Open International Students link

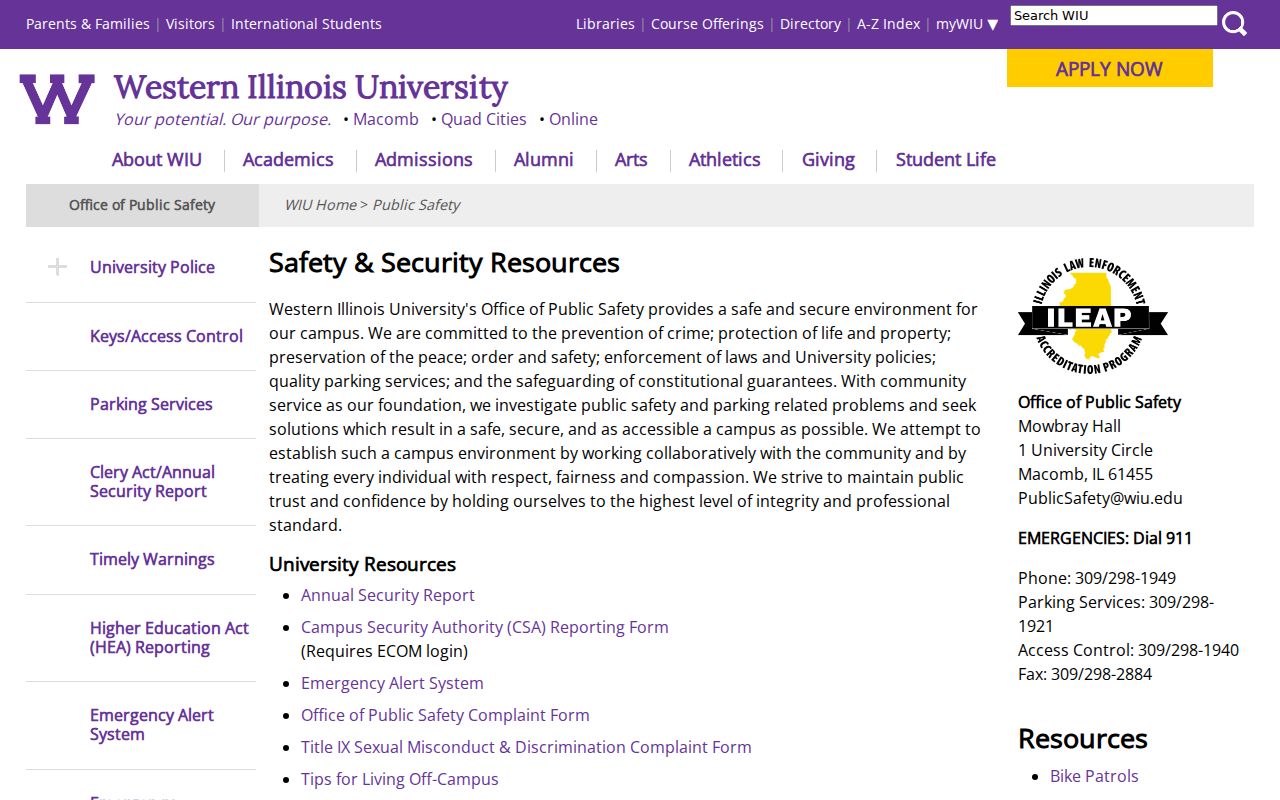(x=306, y=24)
